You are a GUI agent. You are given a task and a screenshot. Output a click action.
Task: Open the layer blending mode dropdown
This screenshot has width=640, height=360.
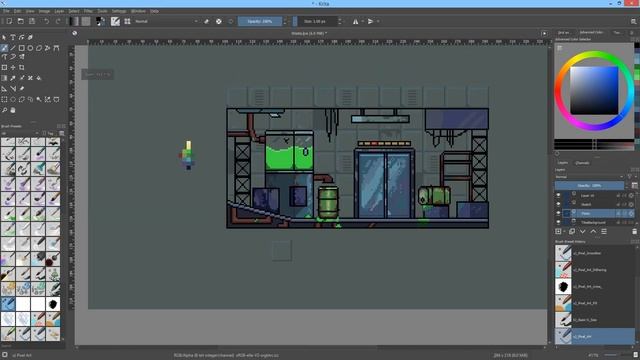(589, 177)
